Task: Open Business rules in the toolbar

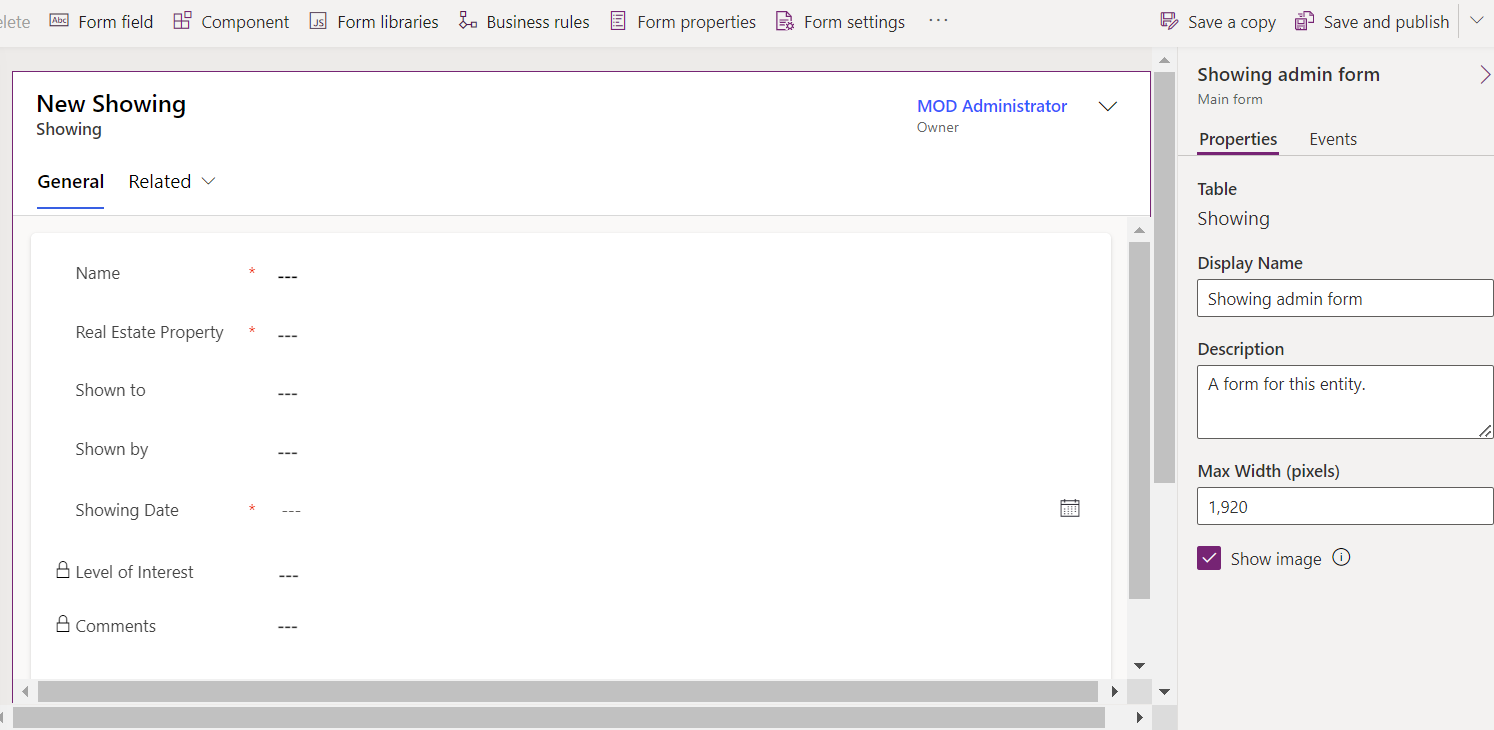Action: [x=468, y=21]
